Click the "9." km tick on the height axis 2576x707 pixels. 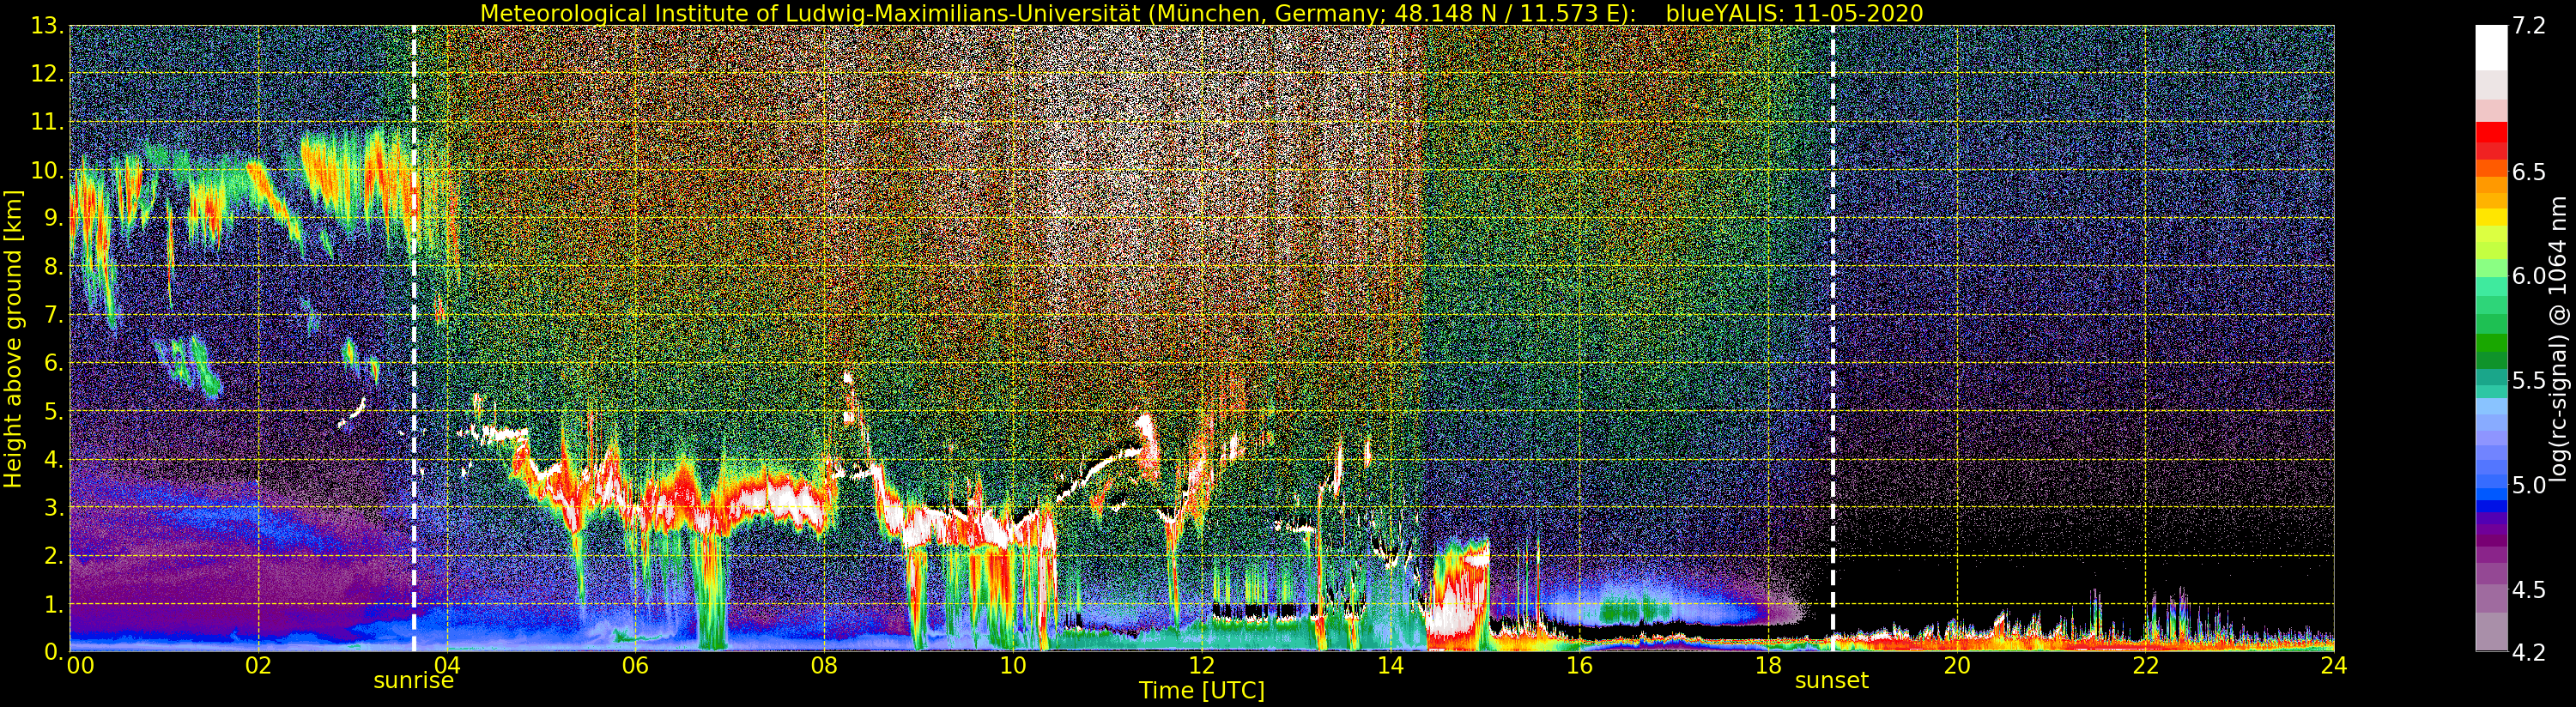(x=53, y=218)
